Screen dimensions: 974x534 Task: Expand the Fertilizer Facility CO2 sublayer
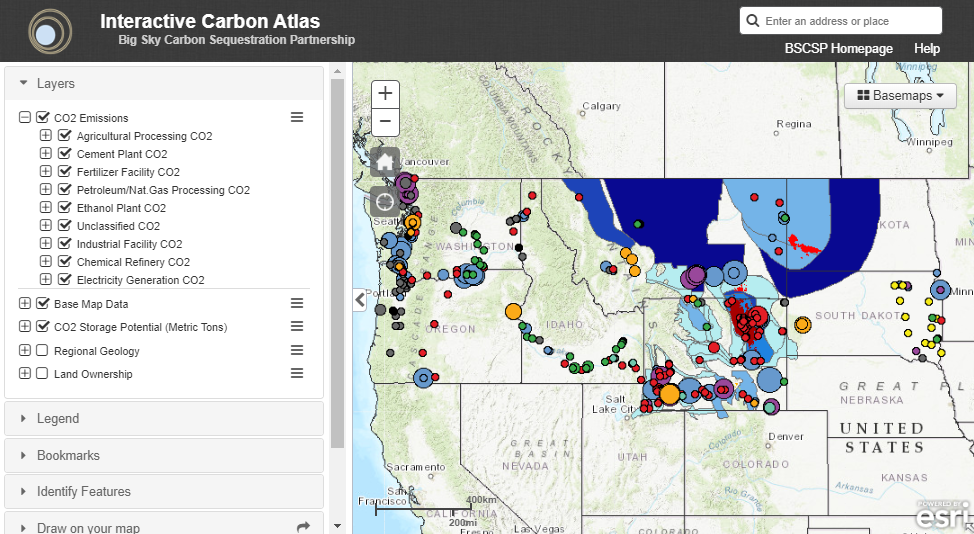coord(45,172)
